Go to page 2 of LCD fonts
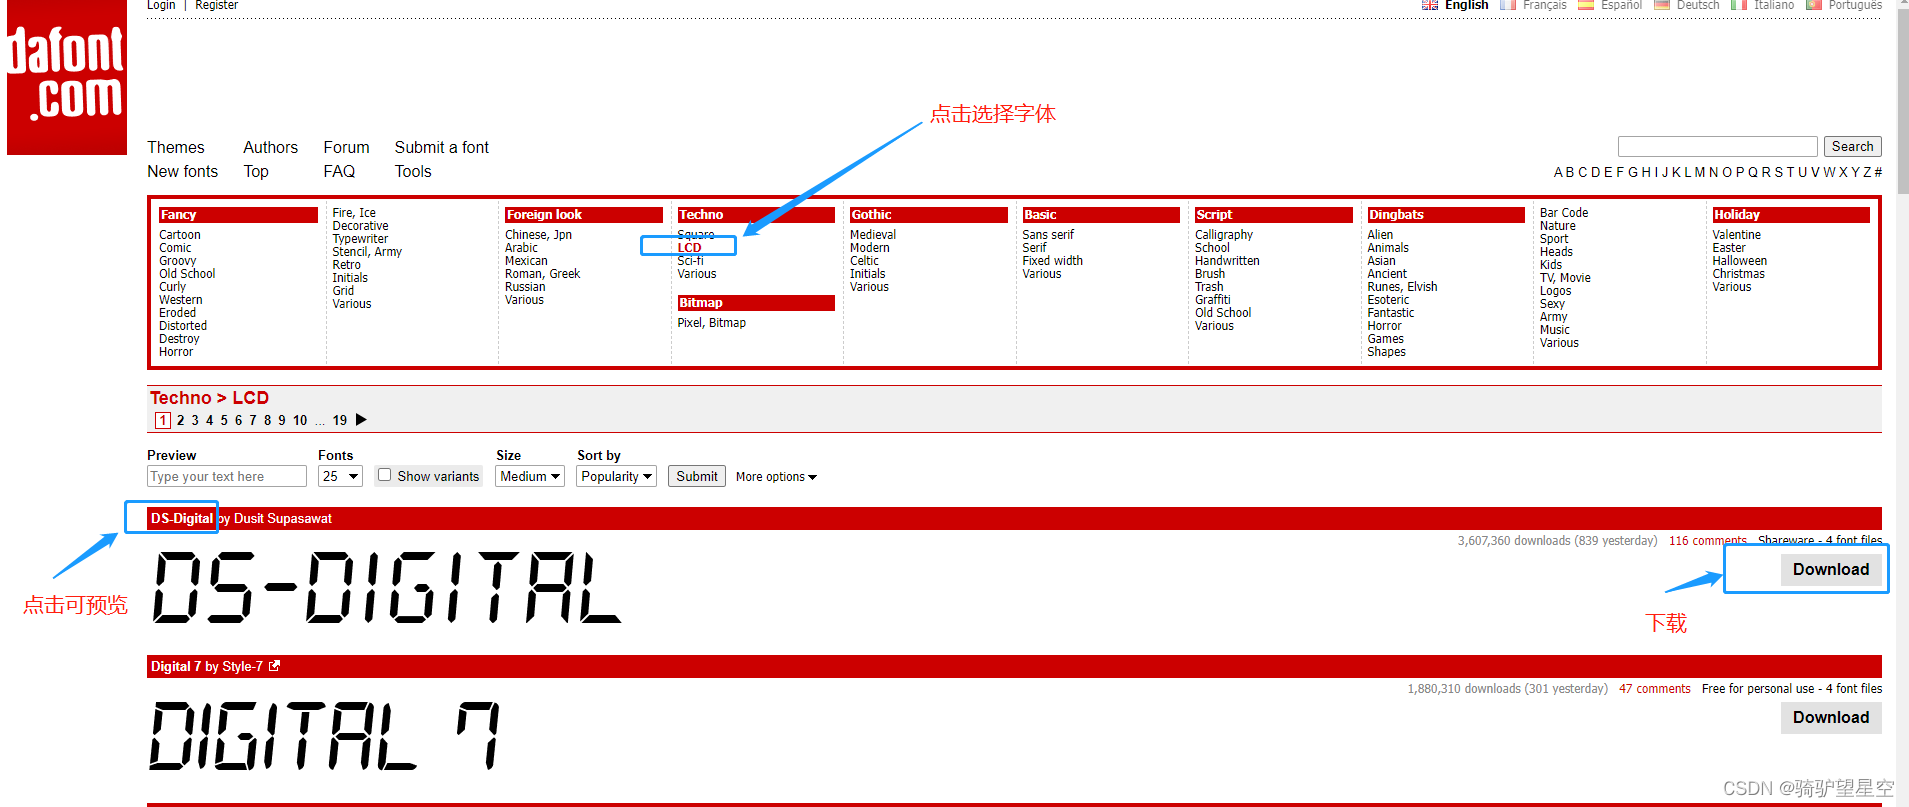 pyautogui.click(x=180, y=420)
